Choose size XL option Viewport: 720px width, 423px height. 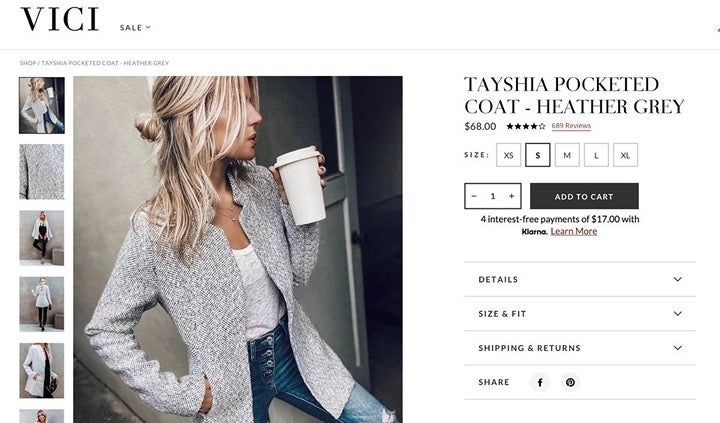(x=625, y=155)
